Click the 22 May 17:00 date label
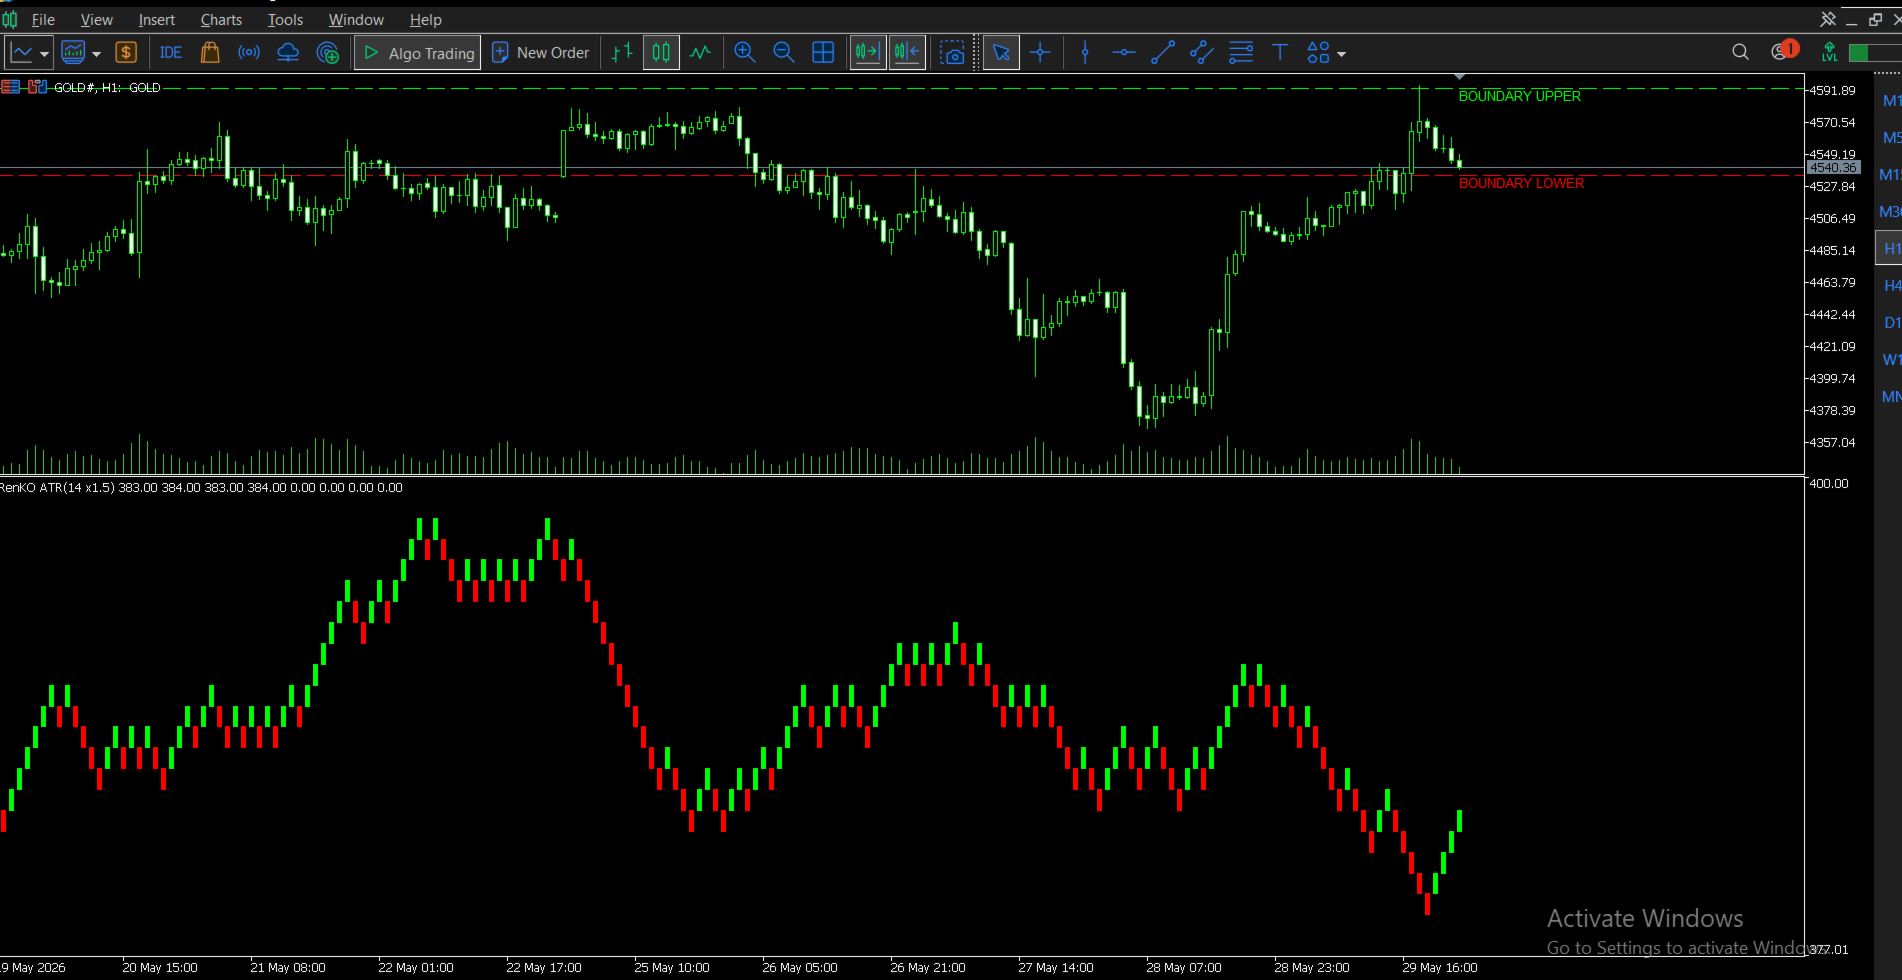 pyautogui.click(x=543, y=967)
